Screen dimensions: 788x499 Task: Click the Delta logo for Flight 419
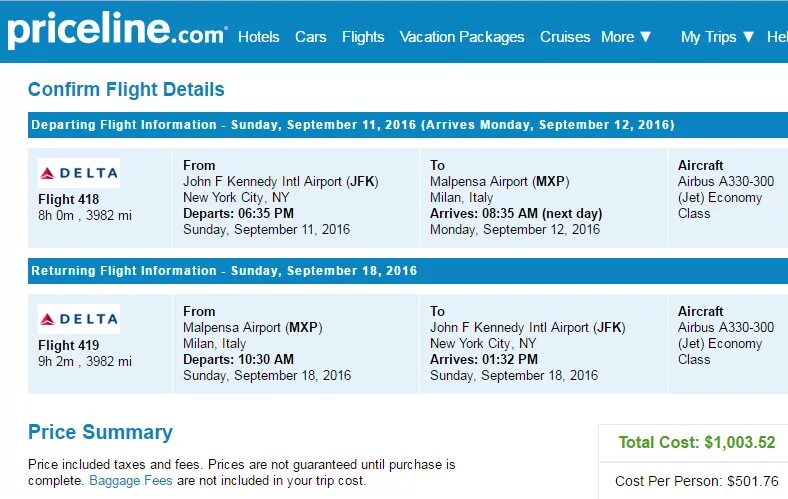click(x=79, y=319)
